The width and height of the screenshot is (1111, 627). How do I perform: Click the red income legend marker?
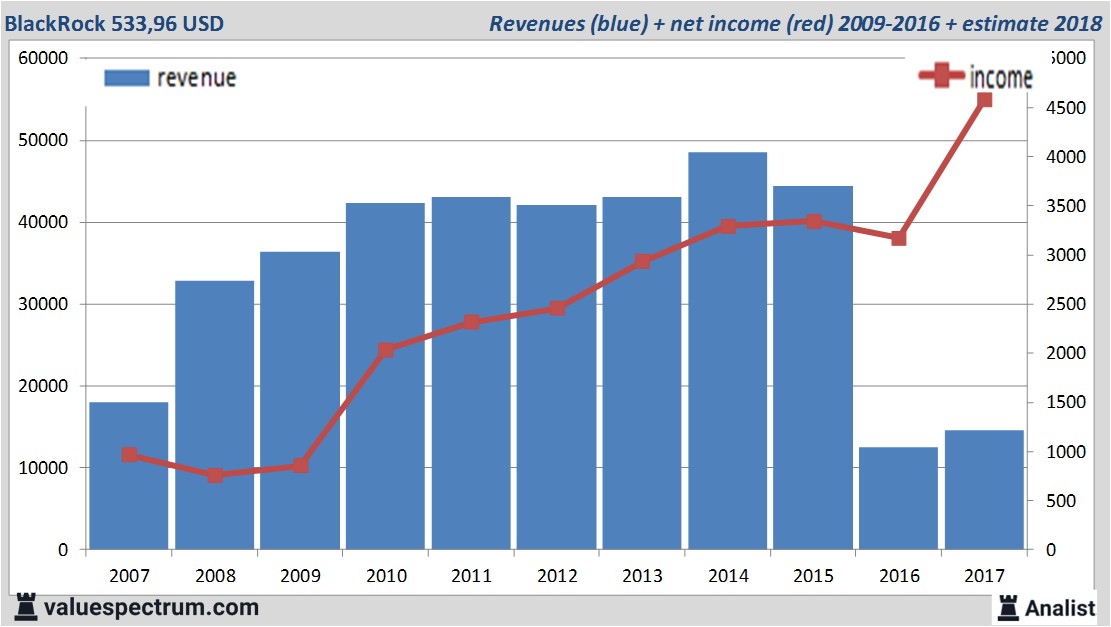pos(942,76)
